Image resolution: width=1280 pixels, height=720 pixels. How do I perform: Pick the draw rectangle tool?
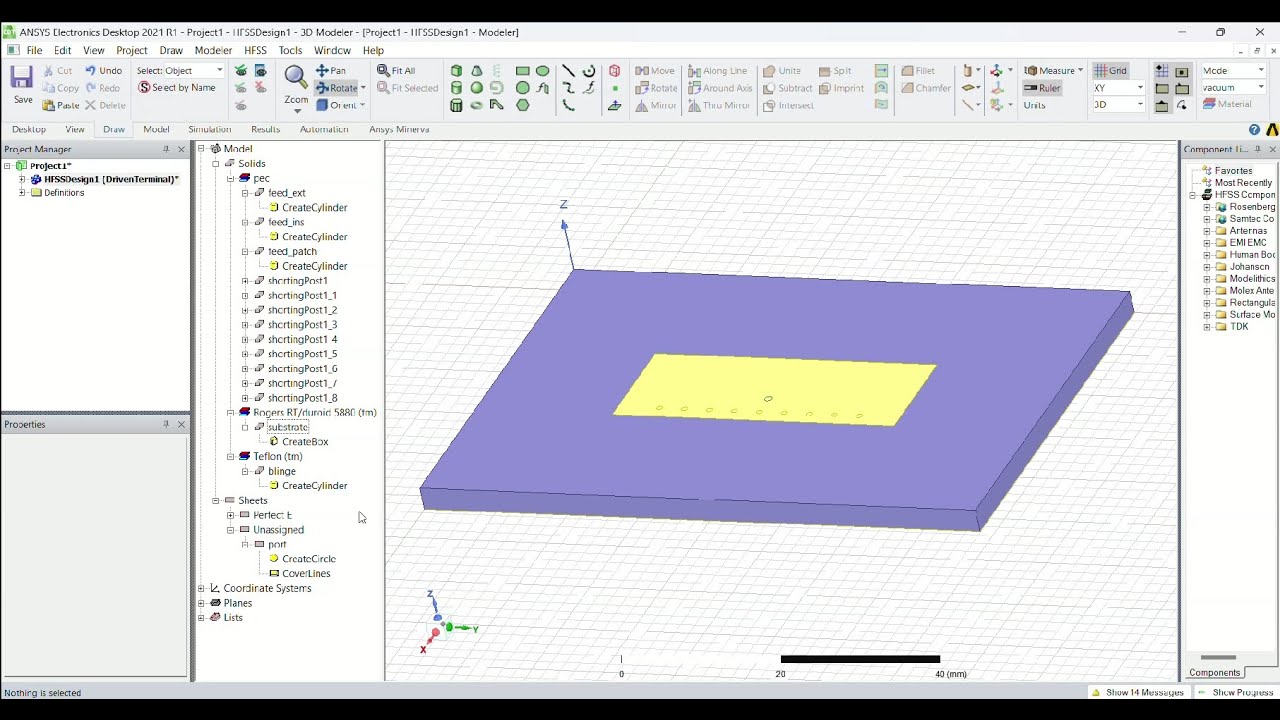click(x=522, y=71)
